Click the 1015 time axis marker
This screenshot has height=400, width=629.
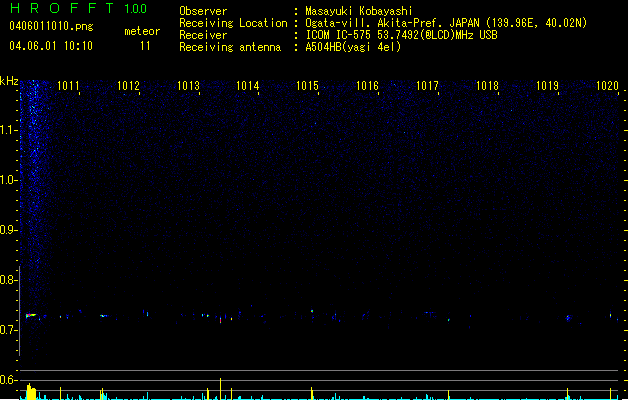point(307,86)
